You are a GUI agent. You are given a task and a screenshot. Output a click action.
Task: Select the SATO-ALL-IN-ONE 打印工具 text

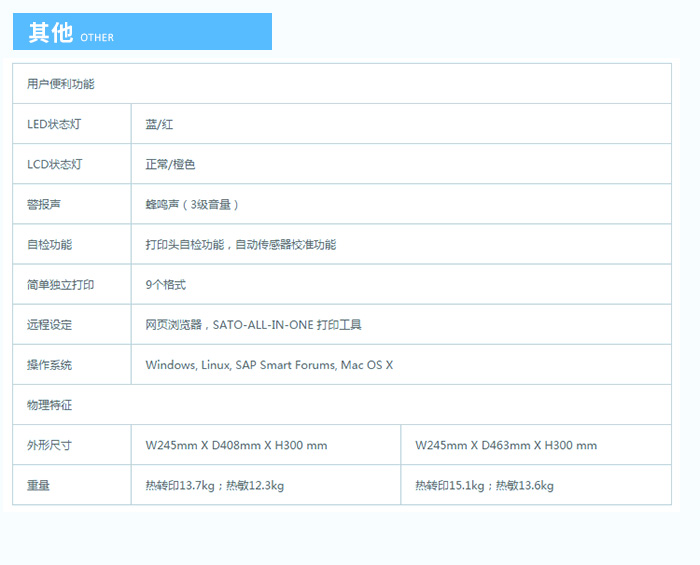[287, 325]
